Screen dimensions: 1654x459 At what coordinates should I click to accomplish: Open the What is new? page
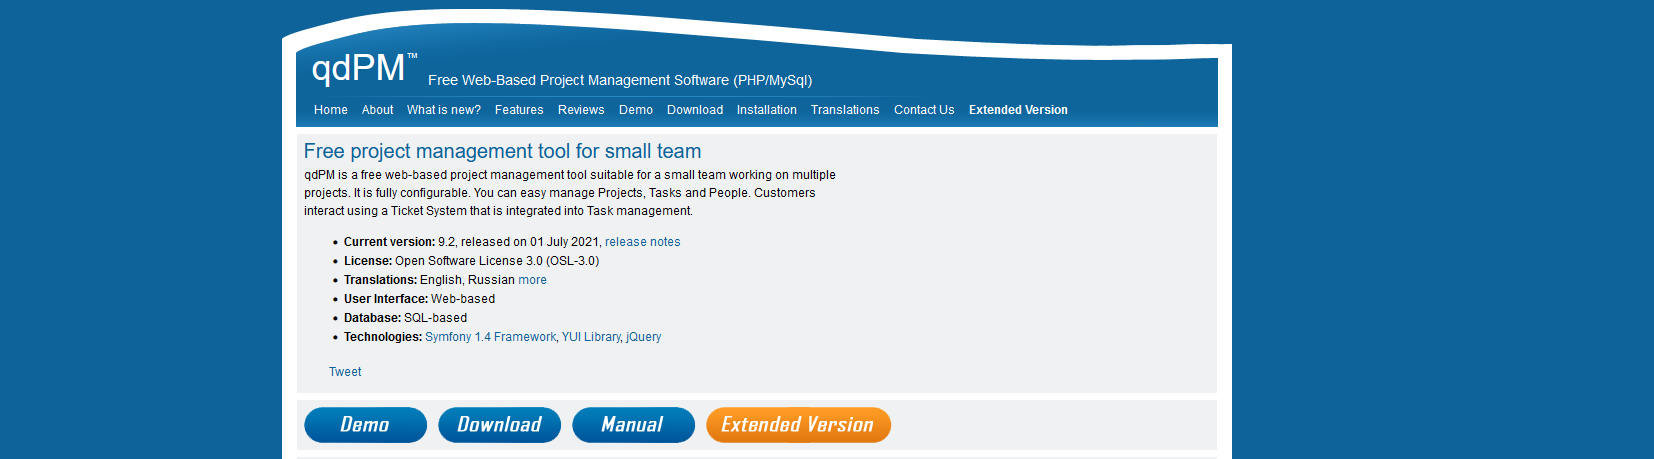[x=444, y=110]
